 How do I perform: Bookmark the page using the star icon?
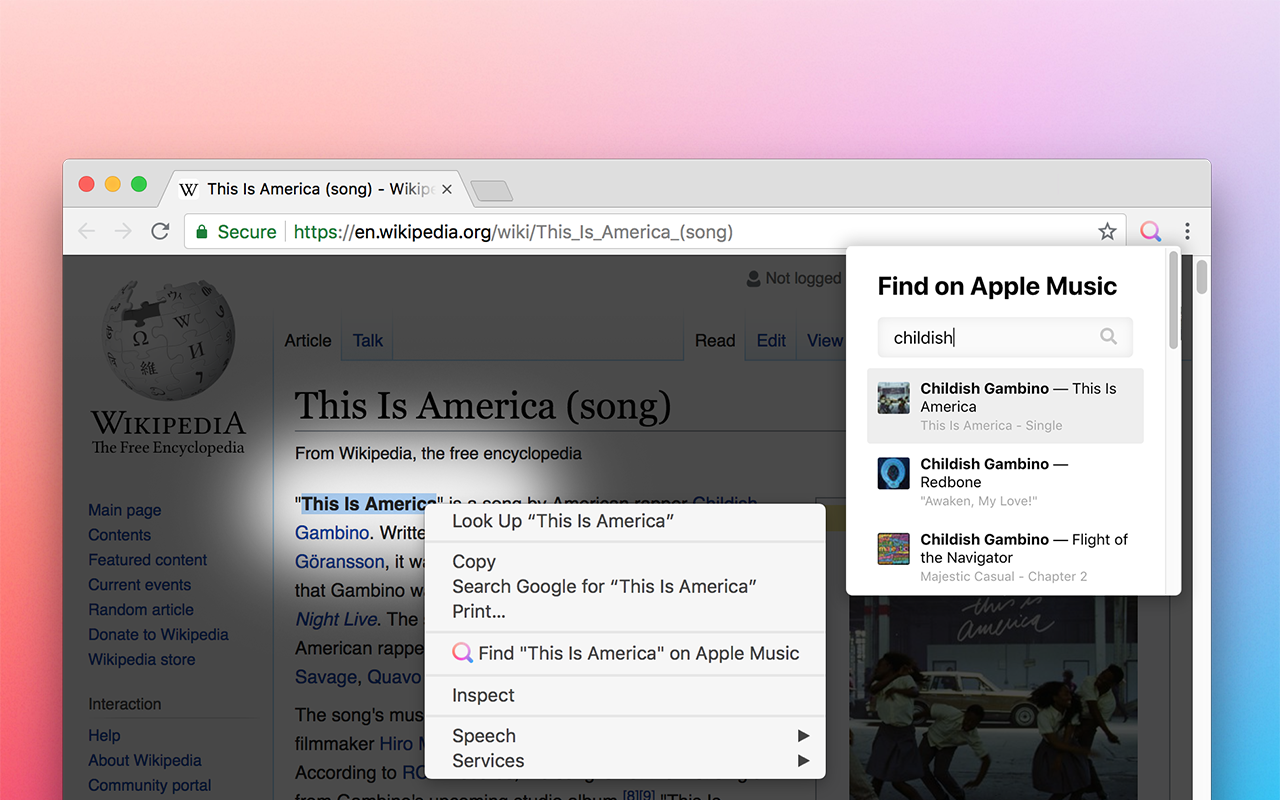point(1107,231)
